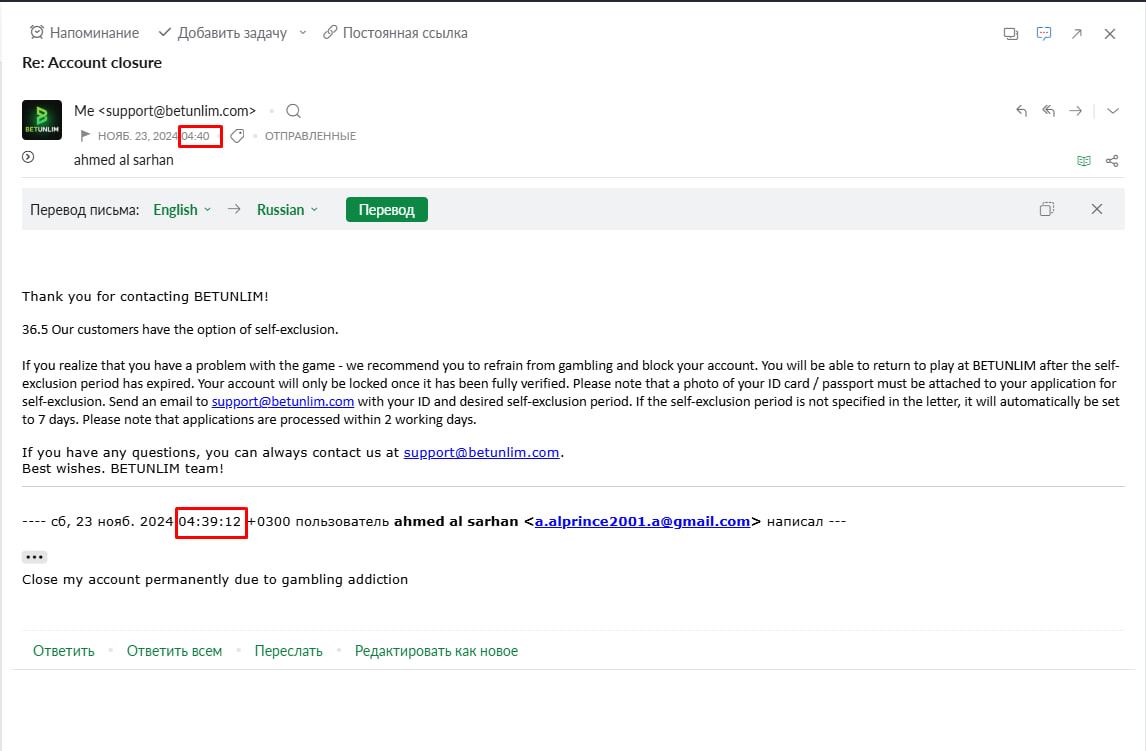Click the reply arrow icon

click(1021, 111)
